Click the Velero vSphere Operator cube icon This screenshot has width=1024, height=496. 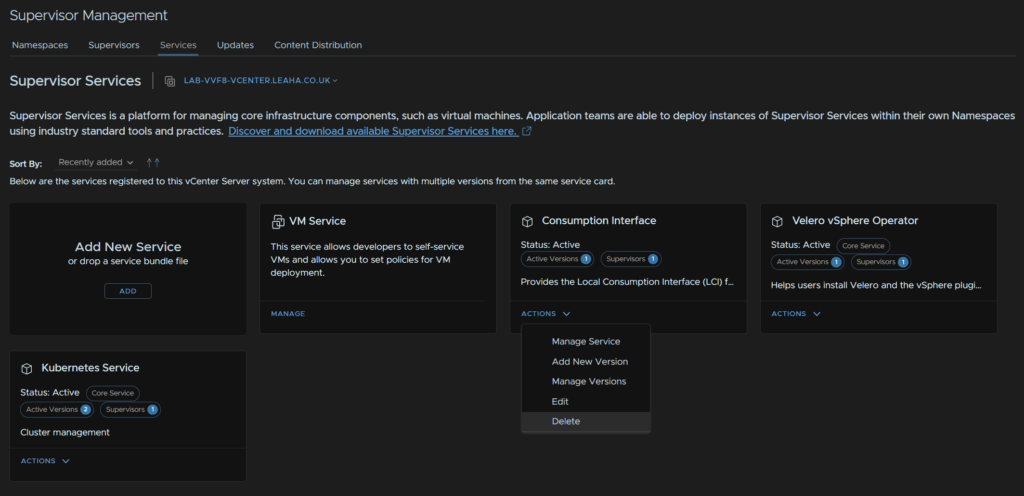point(777,221)
